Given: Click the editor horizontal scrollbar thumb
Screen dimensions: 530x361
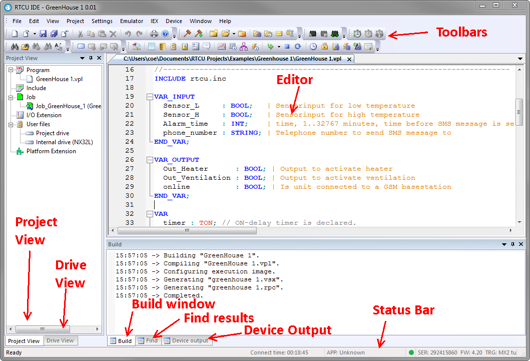Looking at the screenshot, I should click(187, 231).
